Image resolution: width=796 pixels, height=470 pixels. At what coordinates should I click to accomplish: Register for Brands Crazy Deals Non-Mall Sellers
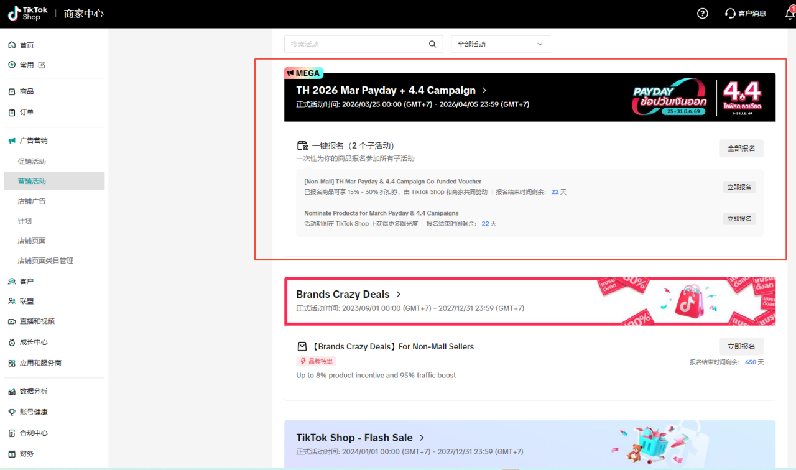click(x=741, y=345)
